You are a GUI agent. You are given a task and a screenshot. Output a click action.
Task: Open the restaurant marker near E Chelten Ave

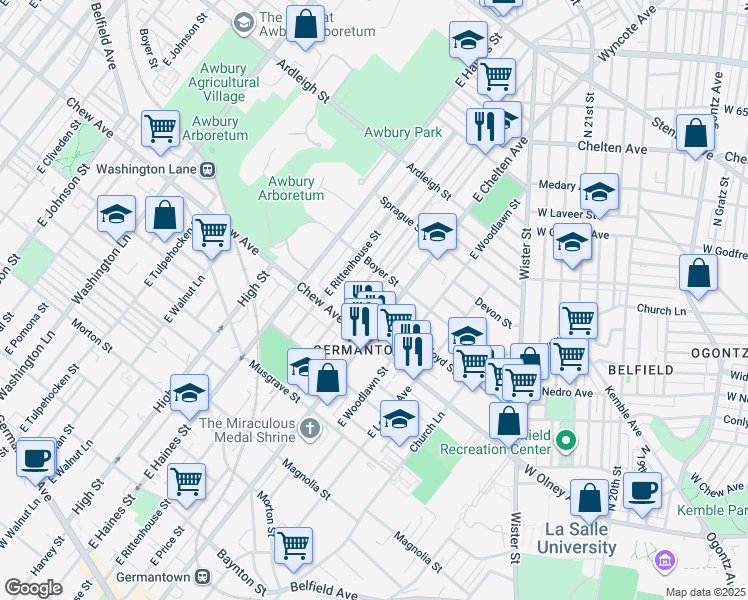click(x=485, y=127)
